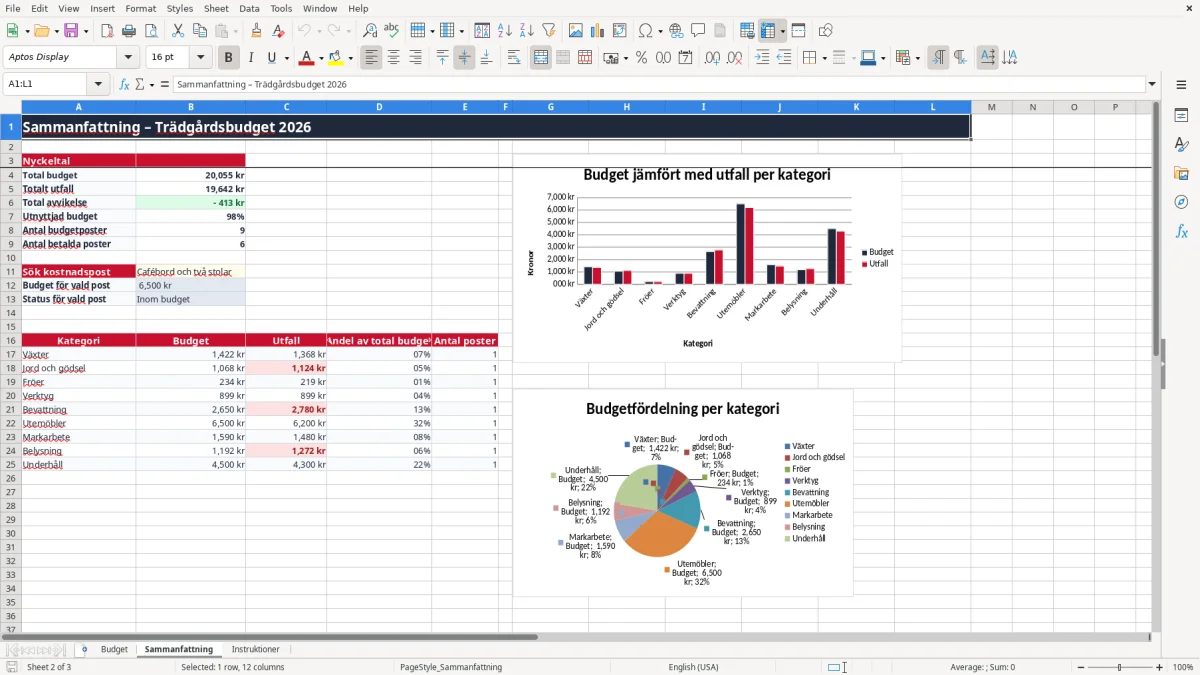The height and width of the screenshot is (675, 1200).
Task: Sort ascending using the A-Z arrow icon
Action: tap(505, 31)
